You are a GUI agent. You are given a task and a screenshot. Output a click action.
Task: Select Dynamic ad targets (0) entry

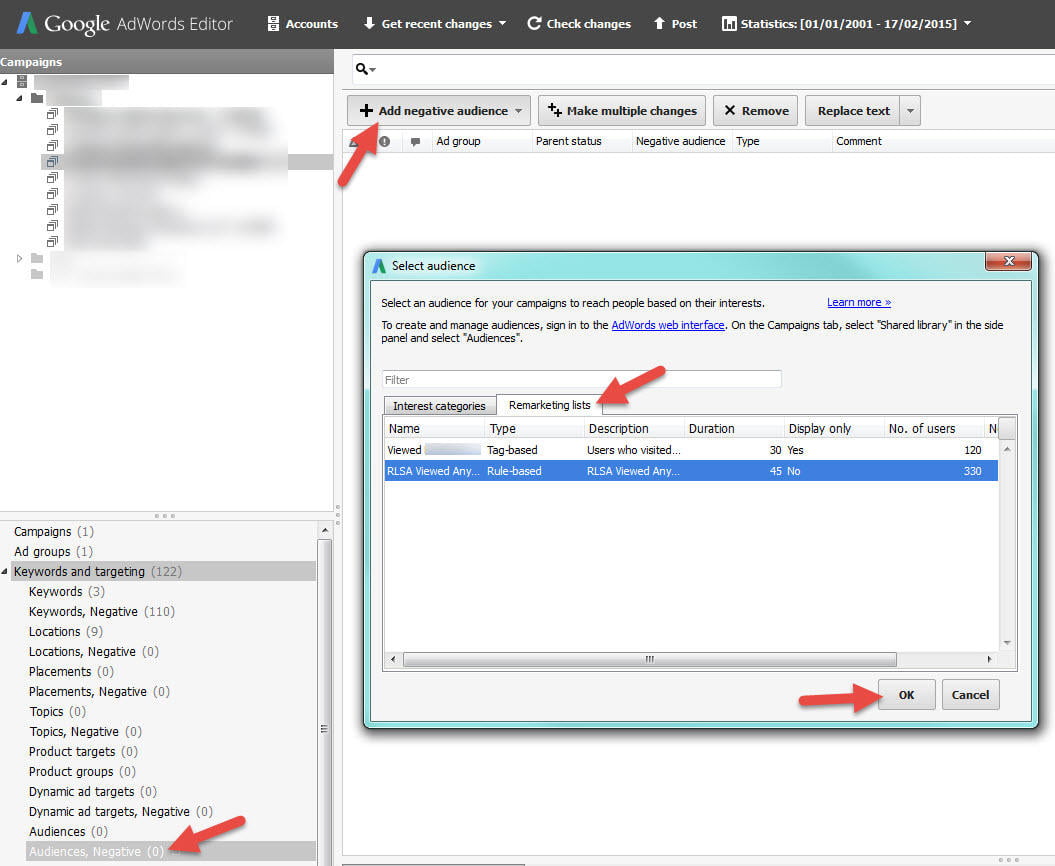pyautogui.click(x=93, y=791)
